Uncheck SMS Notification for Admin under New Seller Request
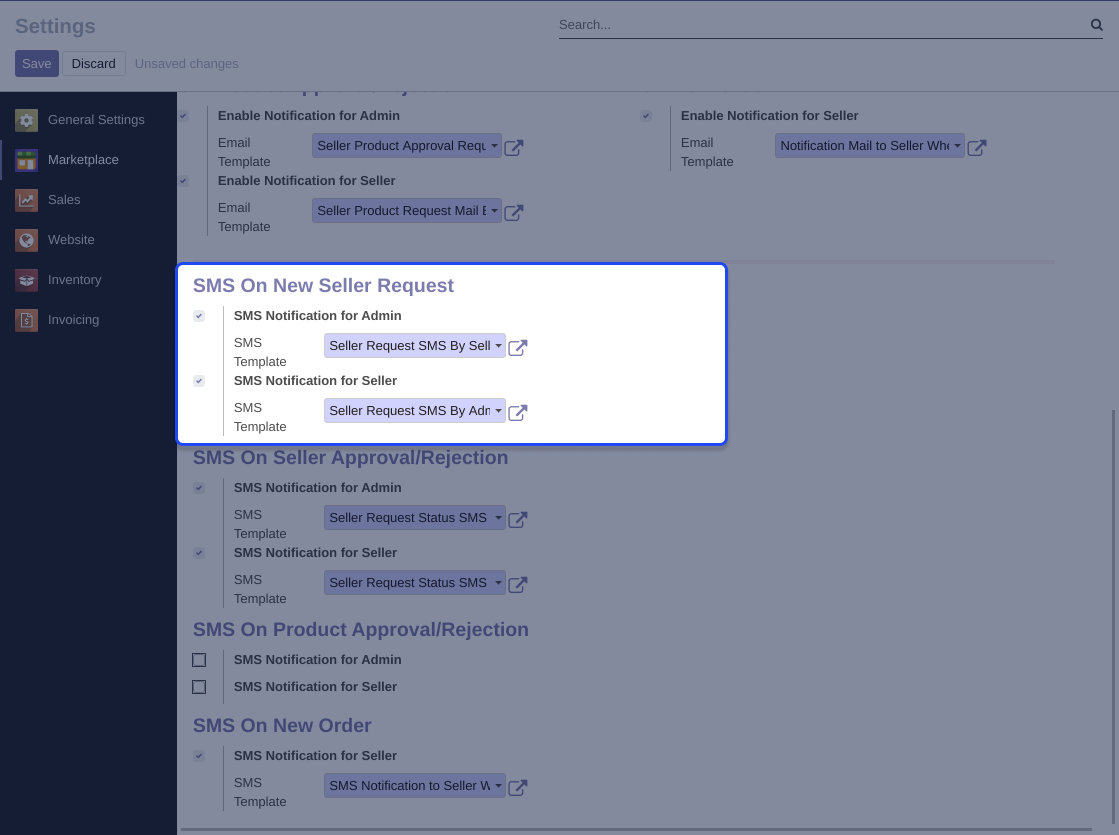 point(199,316)
